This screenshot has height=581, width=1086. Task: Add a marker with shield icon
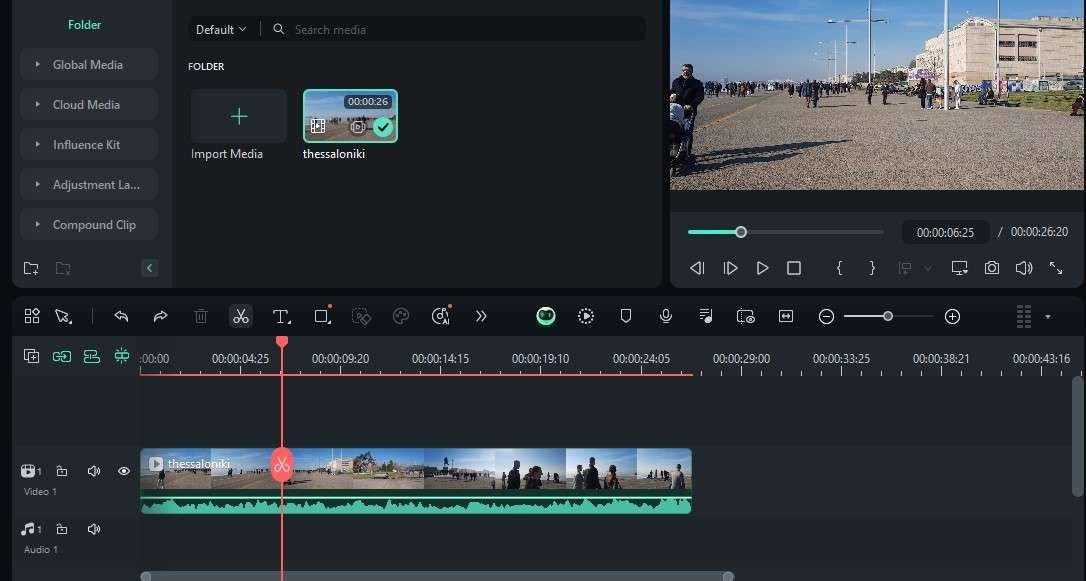[x=625, y=316]
